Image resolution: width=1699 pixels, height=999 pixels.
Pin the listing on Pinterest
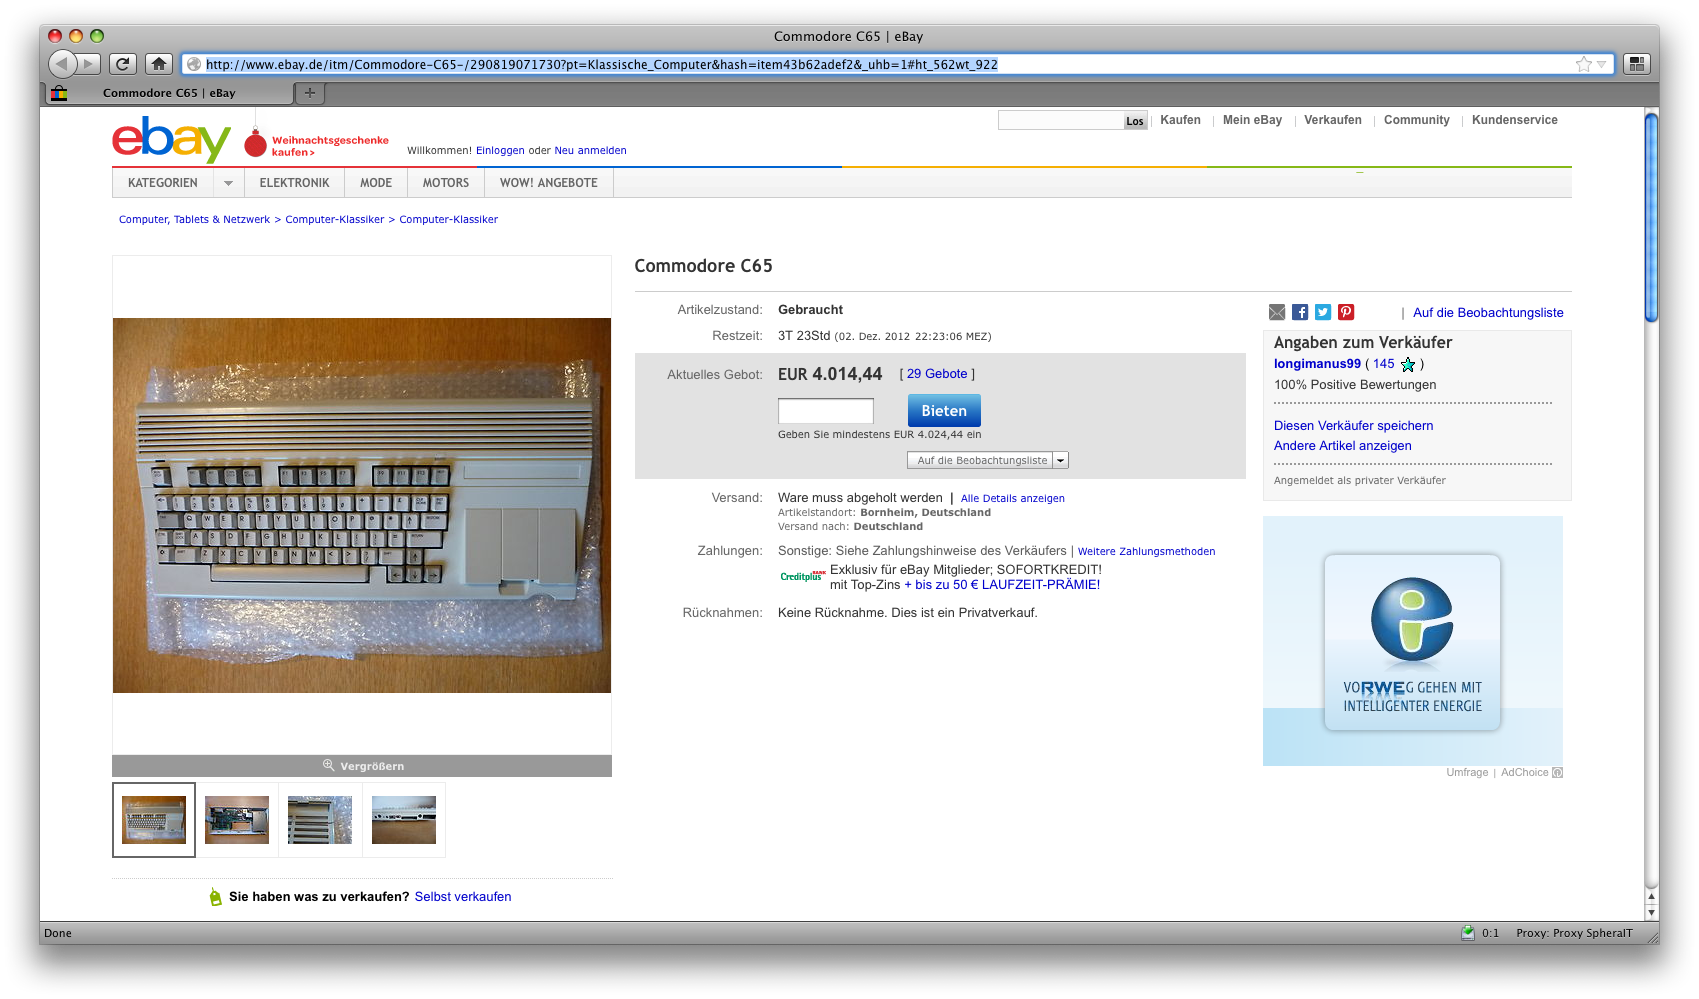(x=1346, y=312)
